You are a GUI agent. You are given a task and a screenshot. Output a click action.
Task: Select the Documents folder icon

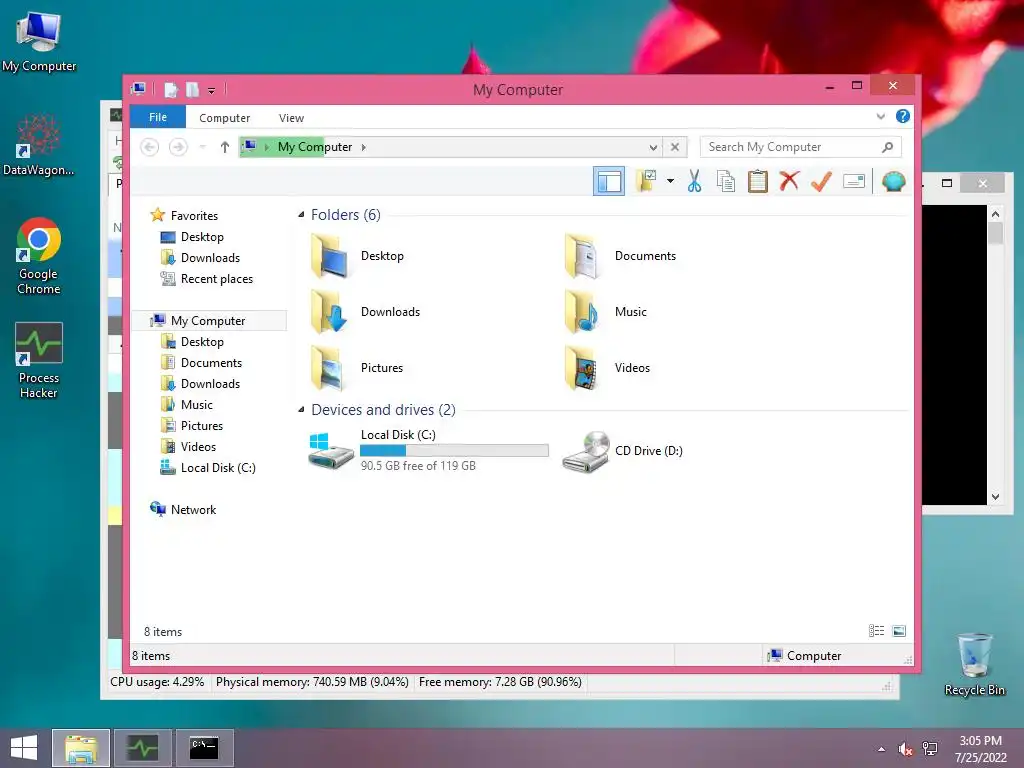(x=581, y=256)
